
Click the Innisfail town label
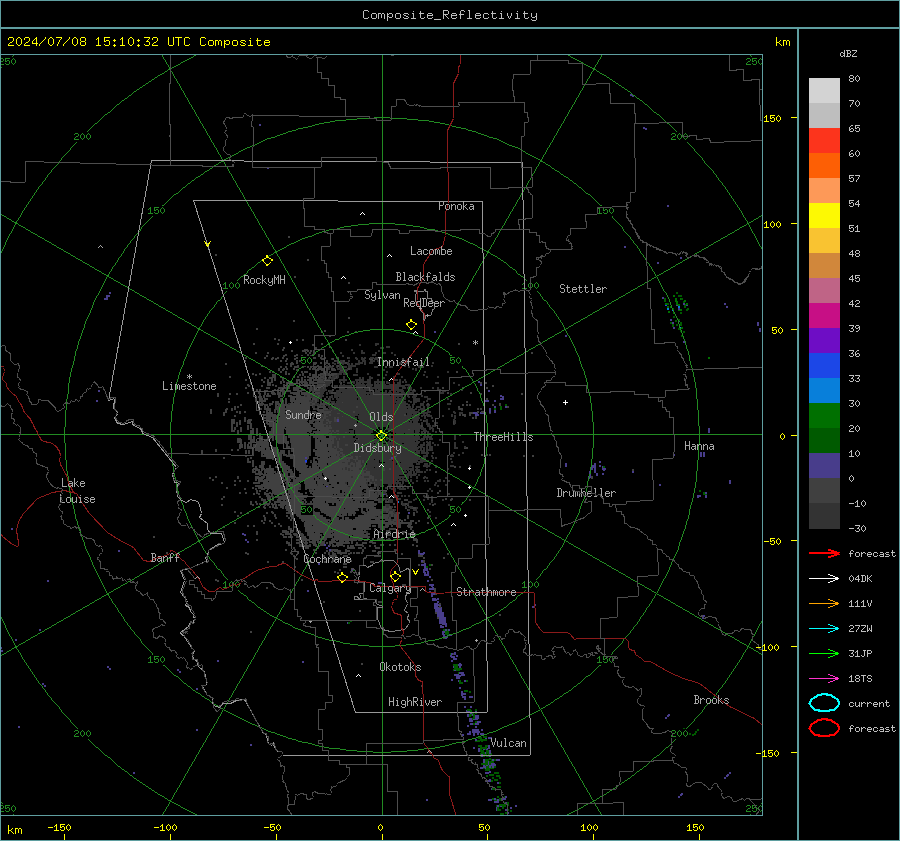click(403, 362)
